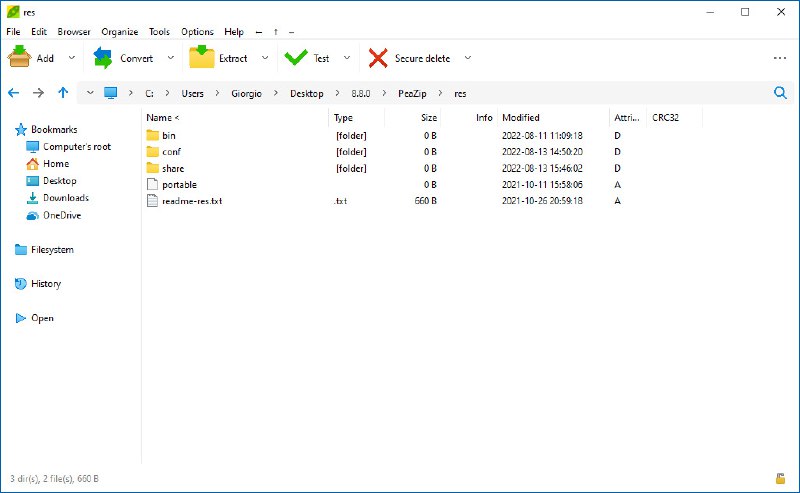Open search with the magnifier icon
The image size is (800, 493).
(780, 93)
